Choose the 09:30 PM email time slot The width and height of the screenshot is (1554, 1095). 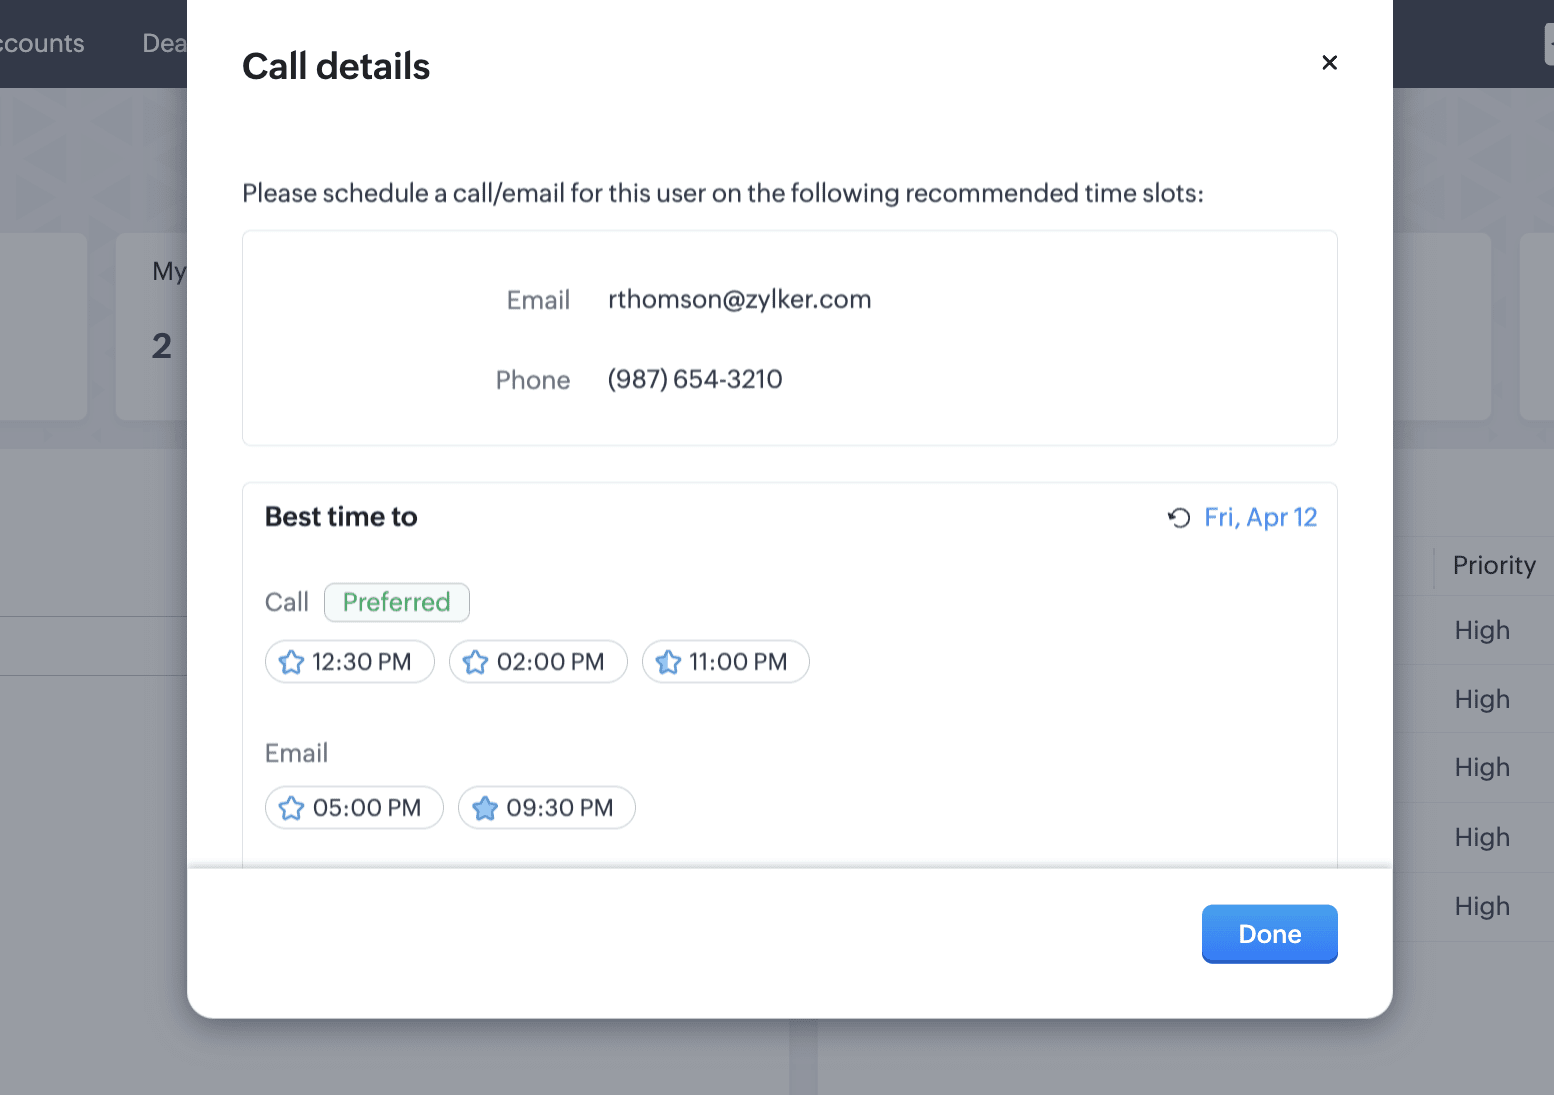[559, 808]
